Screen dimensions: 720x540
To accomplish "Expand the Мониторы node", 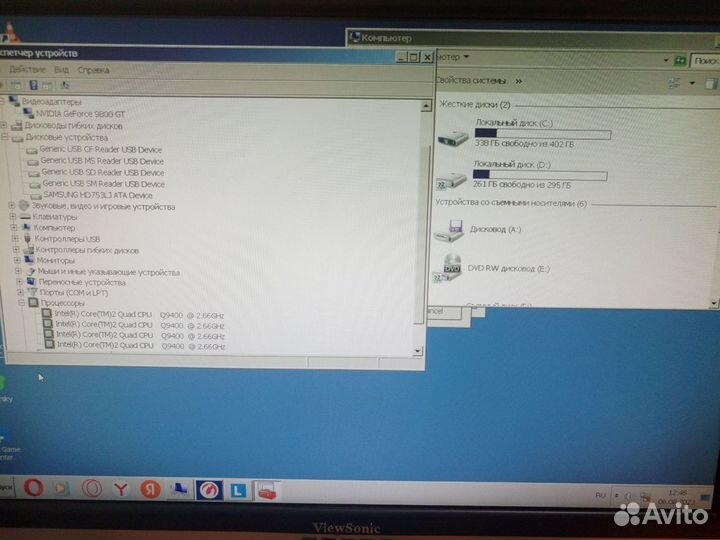I will coord(17,260).
